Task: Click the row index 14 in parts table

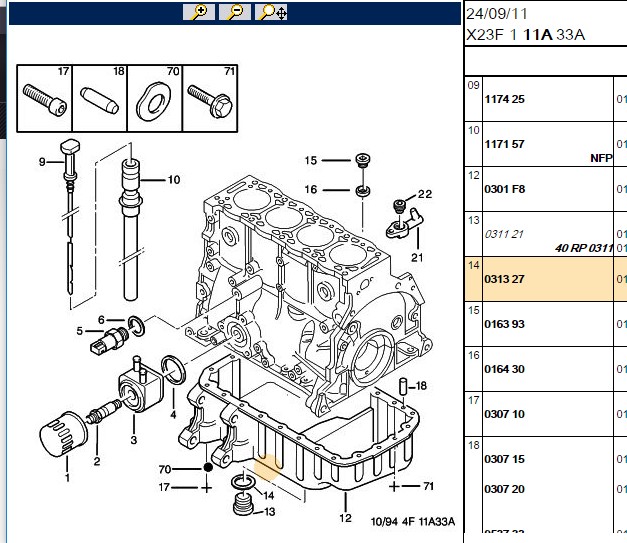Action: (473, 265)
